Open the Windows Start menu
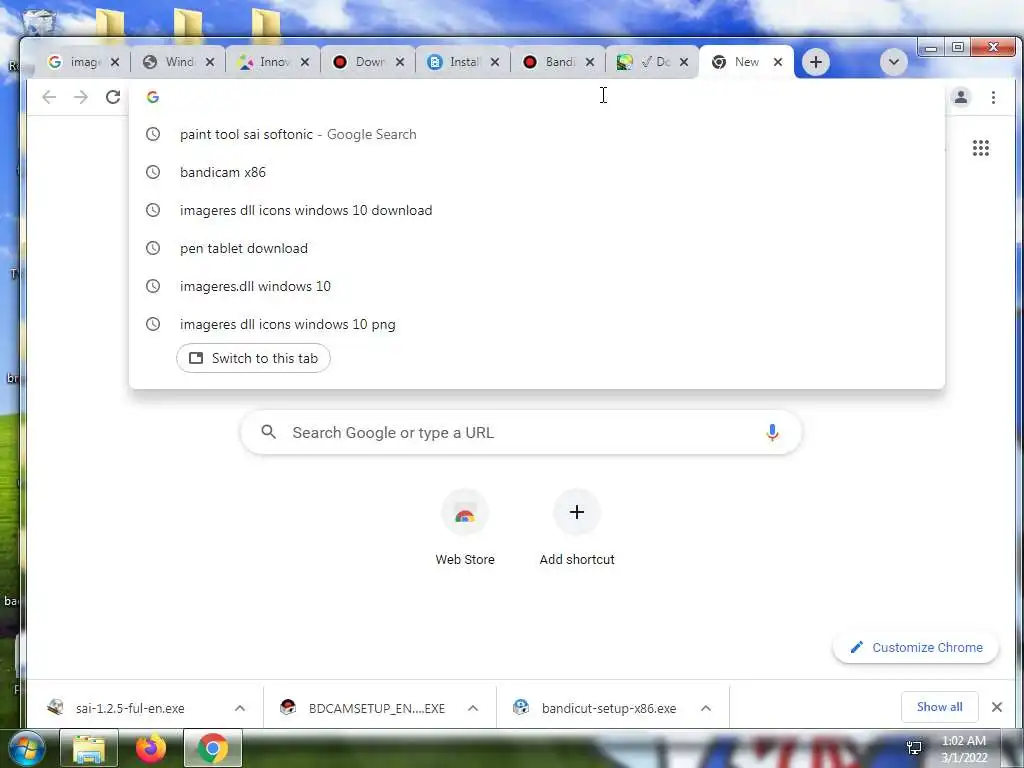Image resolution: width=1024 pixels, height=768 pixels. point(26,749)
